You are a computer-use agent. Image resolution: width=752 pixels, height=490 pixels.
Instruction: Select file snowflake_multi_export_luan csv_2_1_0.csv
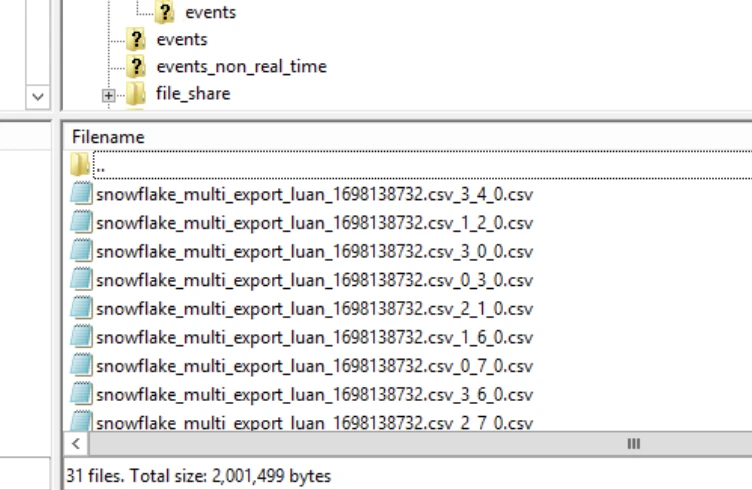[x=314, y=308]
